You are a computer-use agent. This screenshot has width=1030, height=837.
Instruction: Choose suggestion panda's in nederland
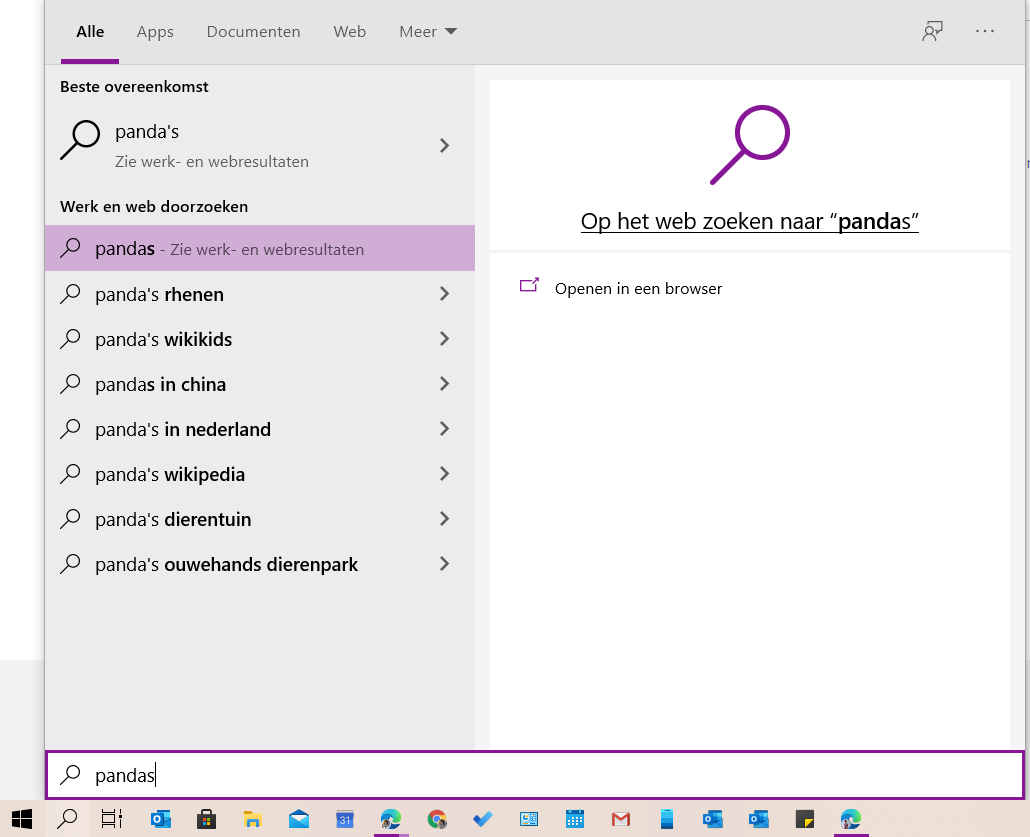click(x=259, y=429)
